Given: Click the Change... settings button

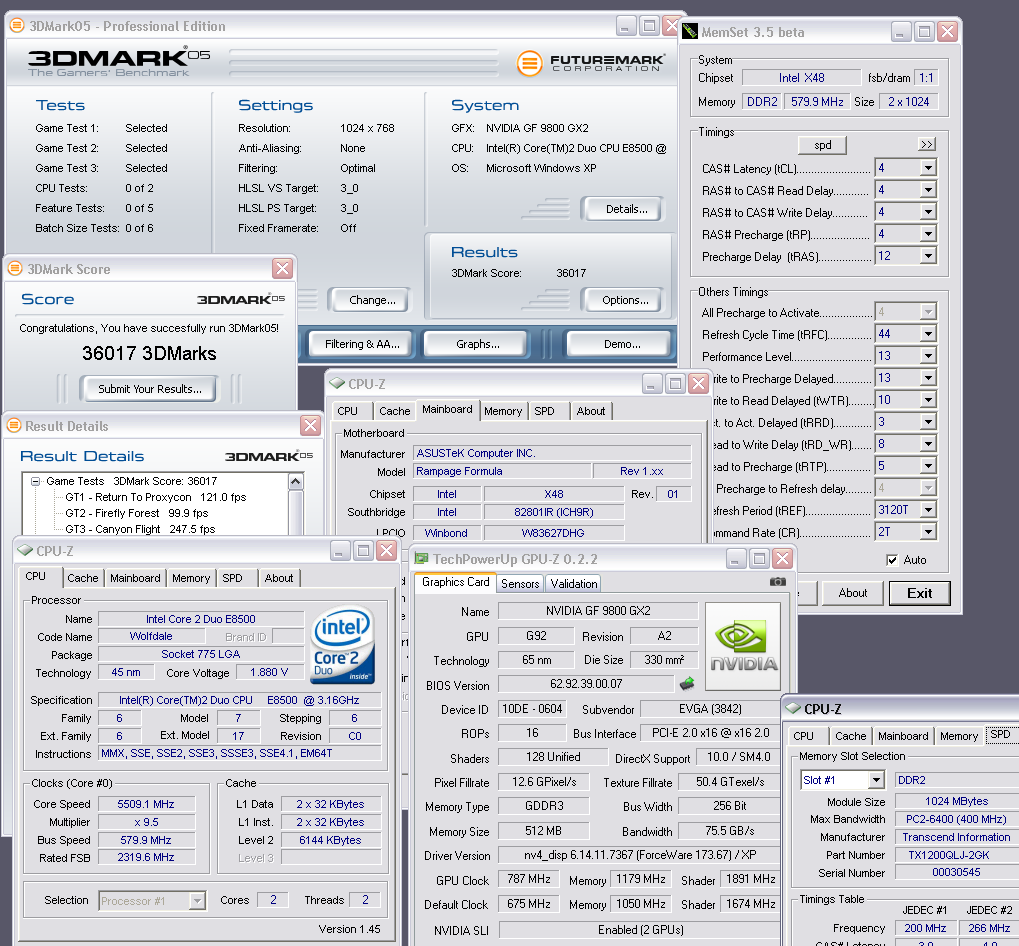Looking at the screenshot, I should 371,300.
